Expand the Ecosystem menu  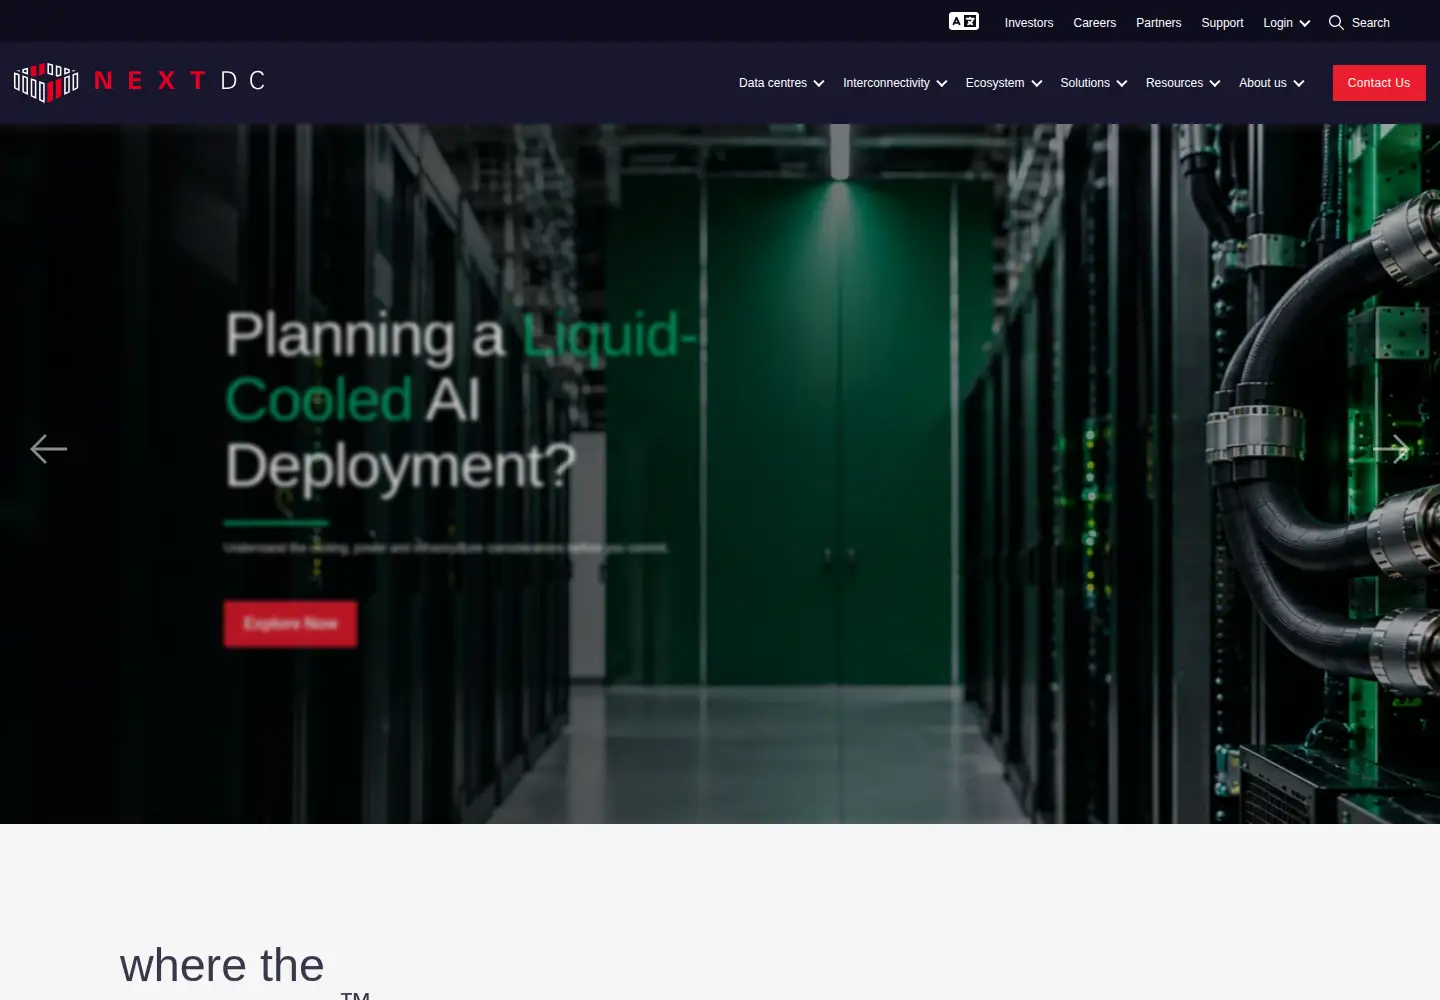pos(1004,83)
